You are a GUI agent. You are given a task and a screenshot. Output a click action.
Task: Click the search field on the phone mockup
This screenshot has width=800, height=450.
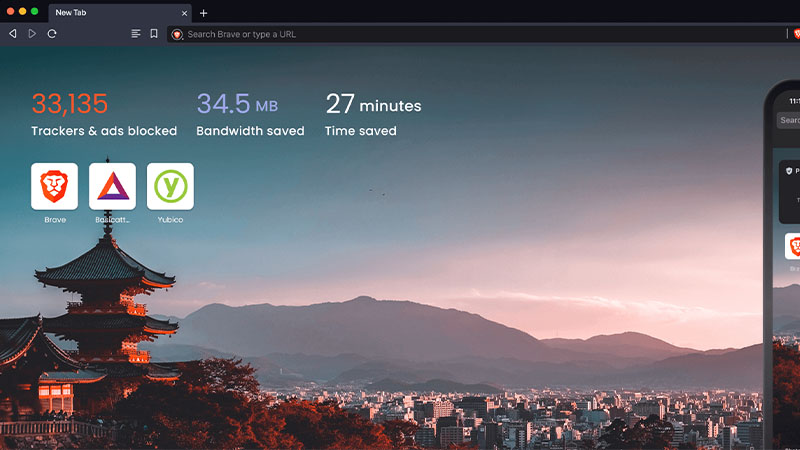click(x=790, y=120)
